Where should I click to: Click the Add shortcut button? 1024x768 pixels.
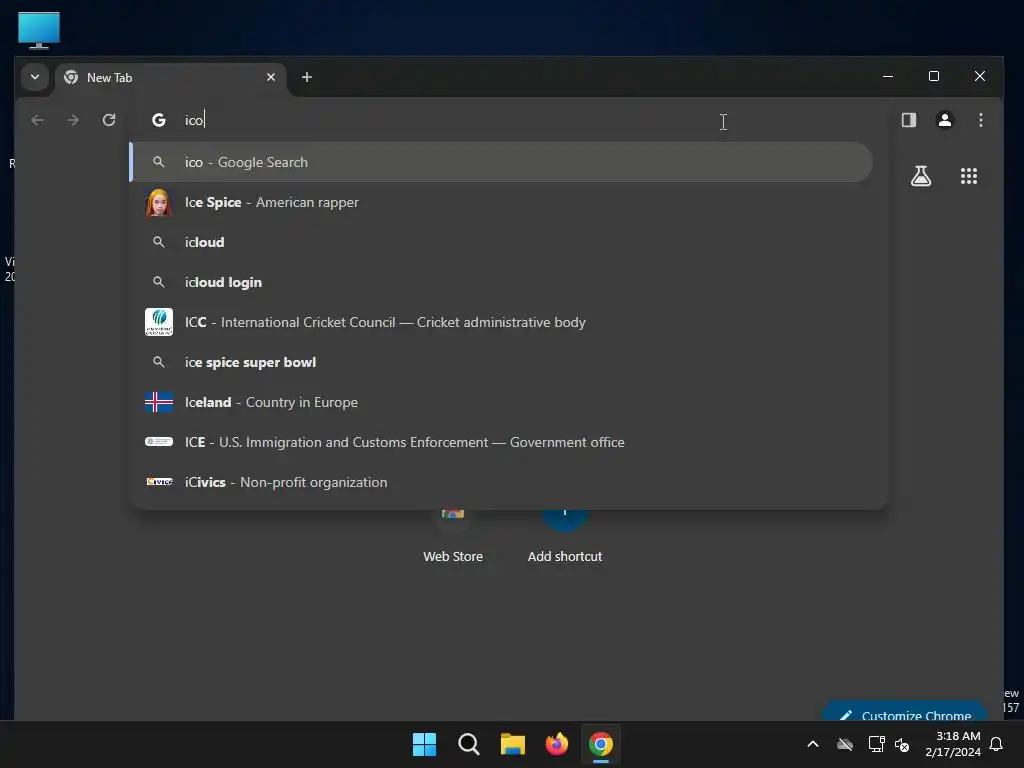point(565,537)
